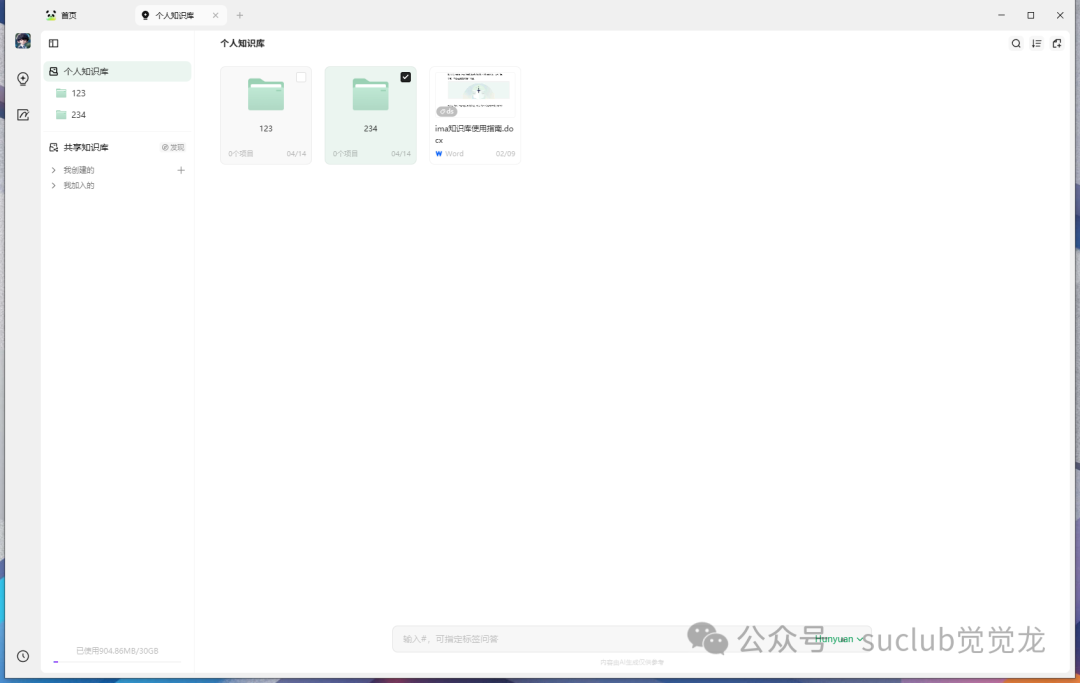Click the storage usage progress bar
This screenshot has height=683, width=1080.
coord(117,662)
